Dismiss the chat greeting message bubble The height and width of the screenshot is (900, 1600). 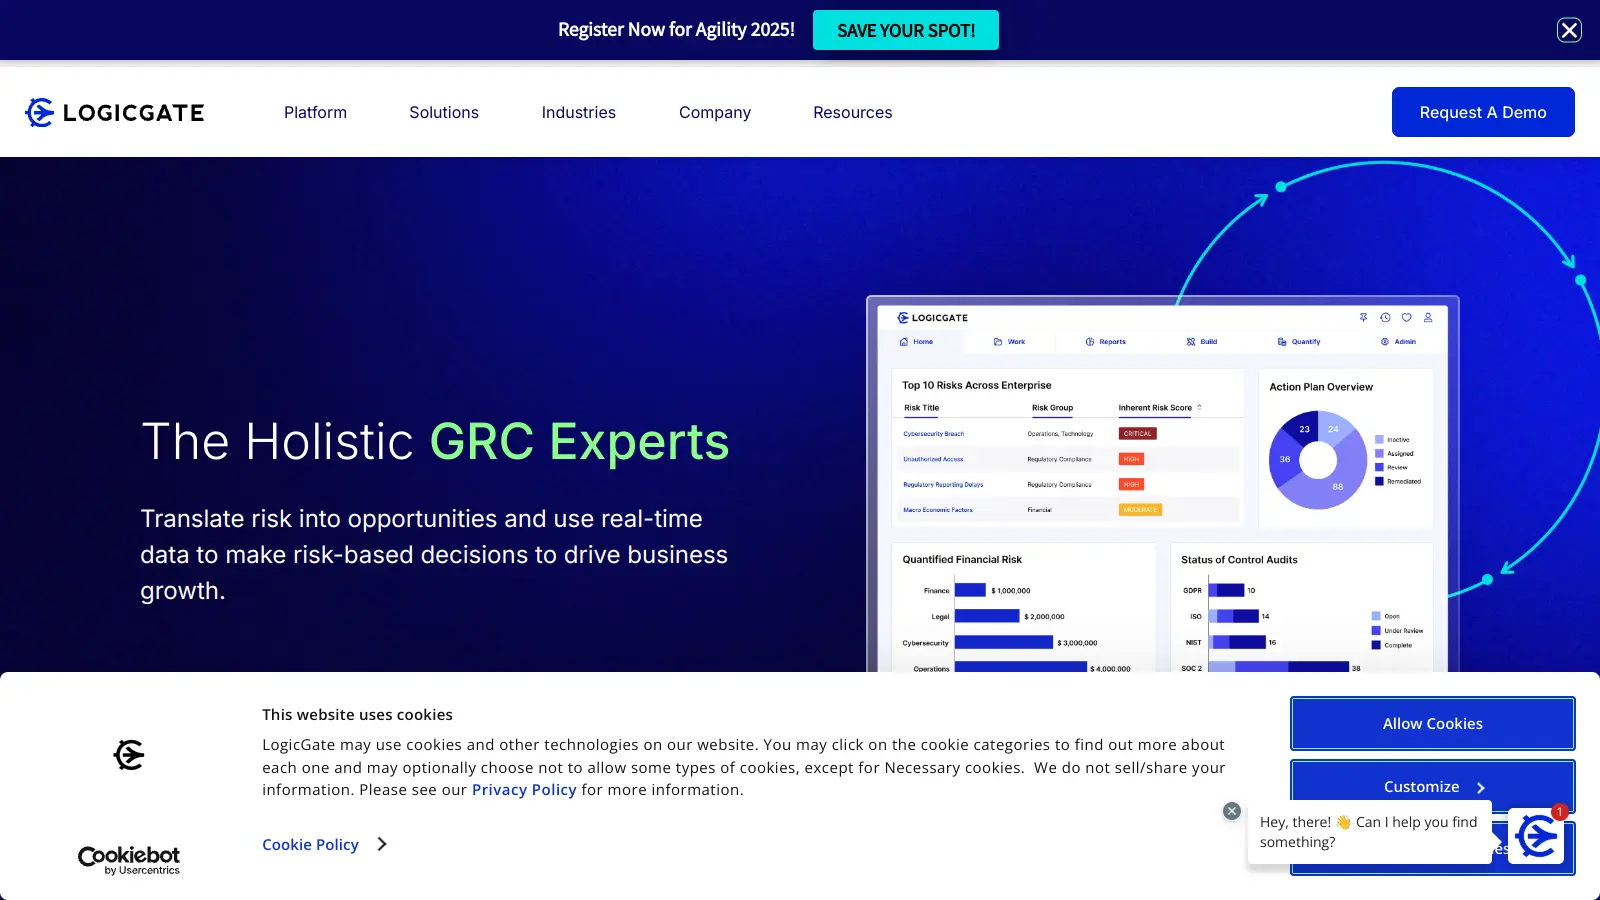click(1231, 810)
